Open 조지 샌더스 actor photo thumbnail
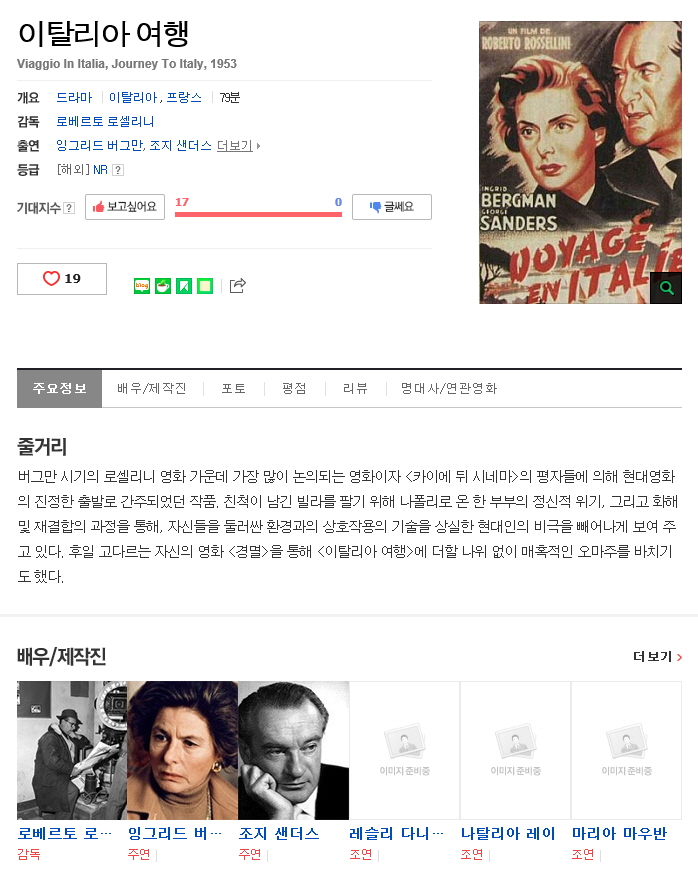This screenshot has height=877, width=698. tap(294, 751)
